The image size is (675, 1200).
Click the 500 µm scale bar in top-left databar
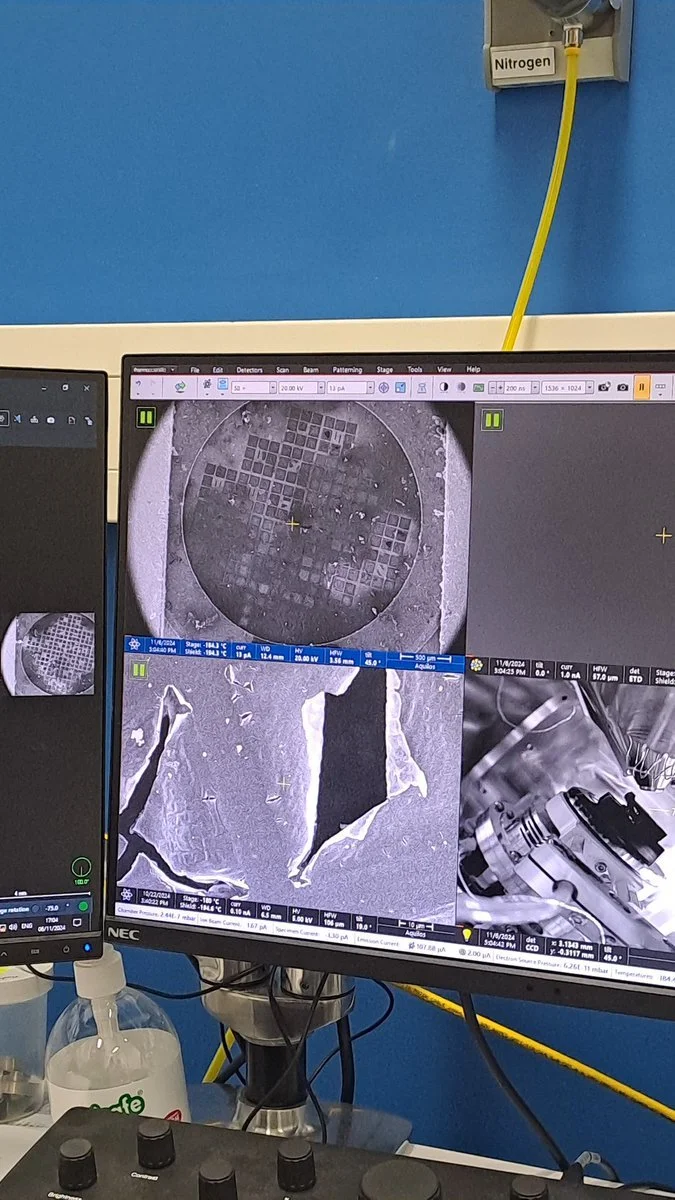click(x=427, y=658)
